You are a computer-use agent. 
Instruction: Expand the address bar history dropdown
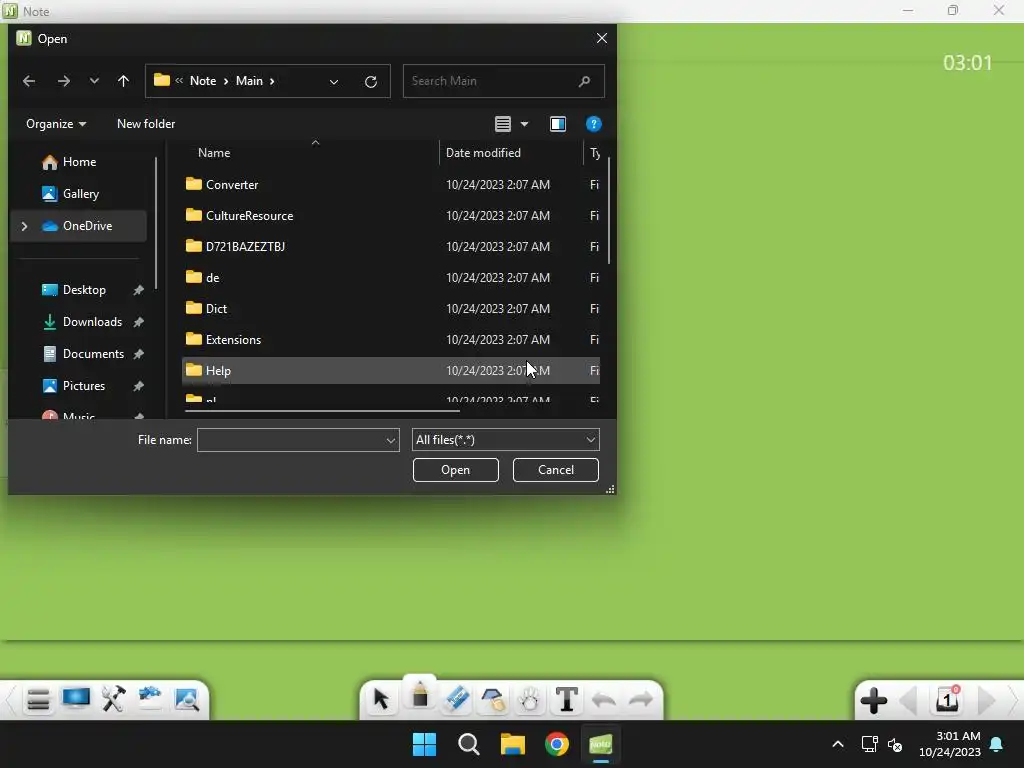(x=334, y=82)
